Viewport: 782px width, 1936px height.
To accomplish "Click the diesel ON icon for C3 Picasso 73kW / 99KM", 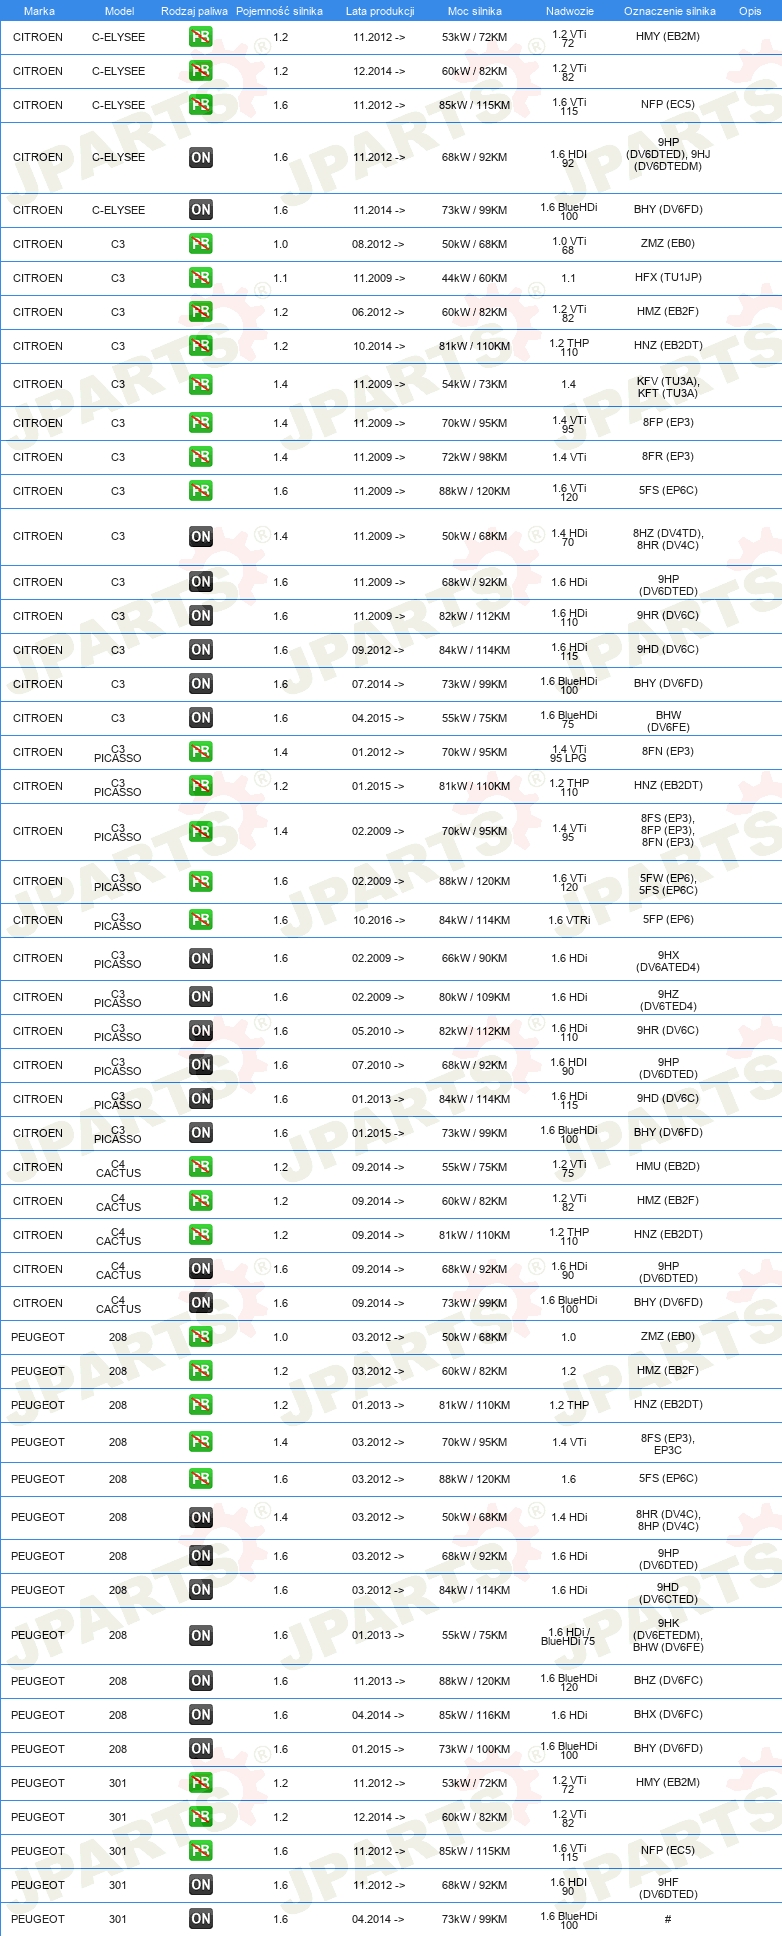I will (201, 1133).
